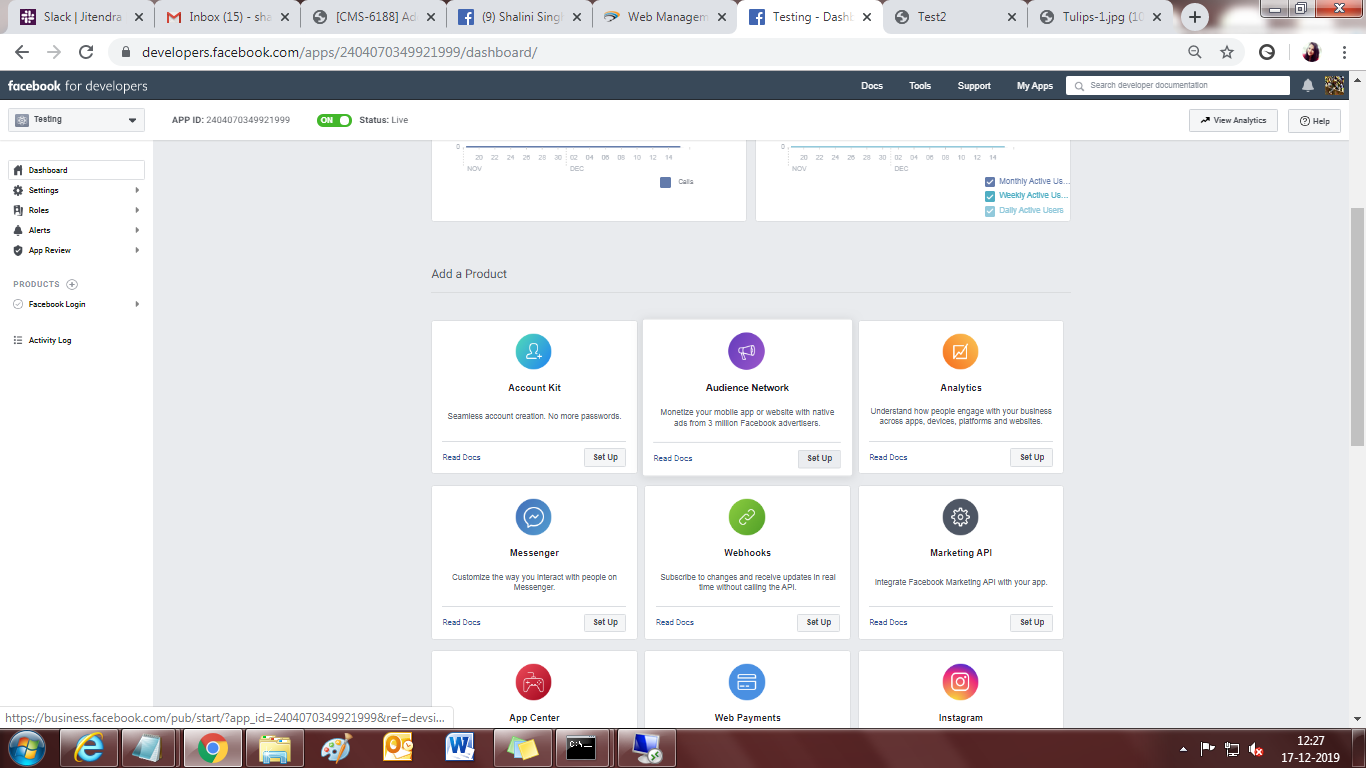Viewport: 1366px width, 768px height.
Task: Open Internet Explorer from taskbar
Action: point(89,748)
